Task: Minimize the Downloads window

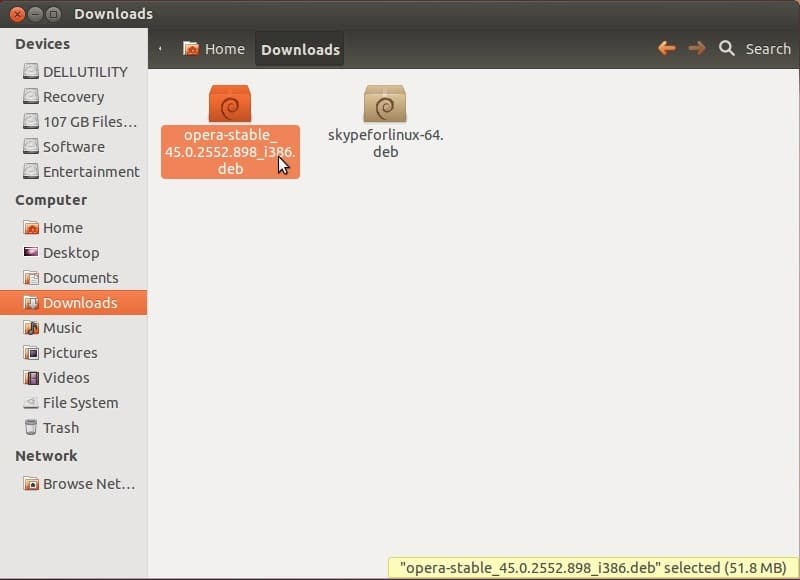Action: pos(35,14)
